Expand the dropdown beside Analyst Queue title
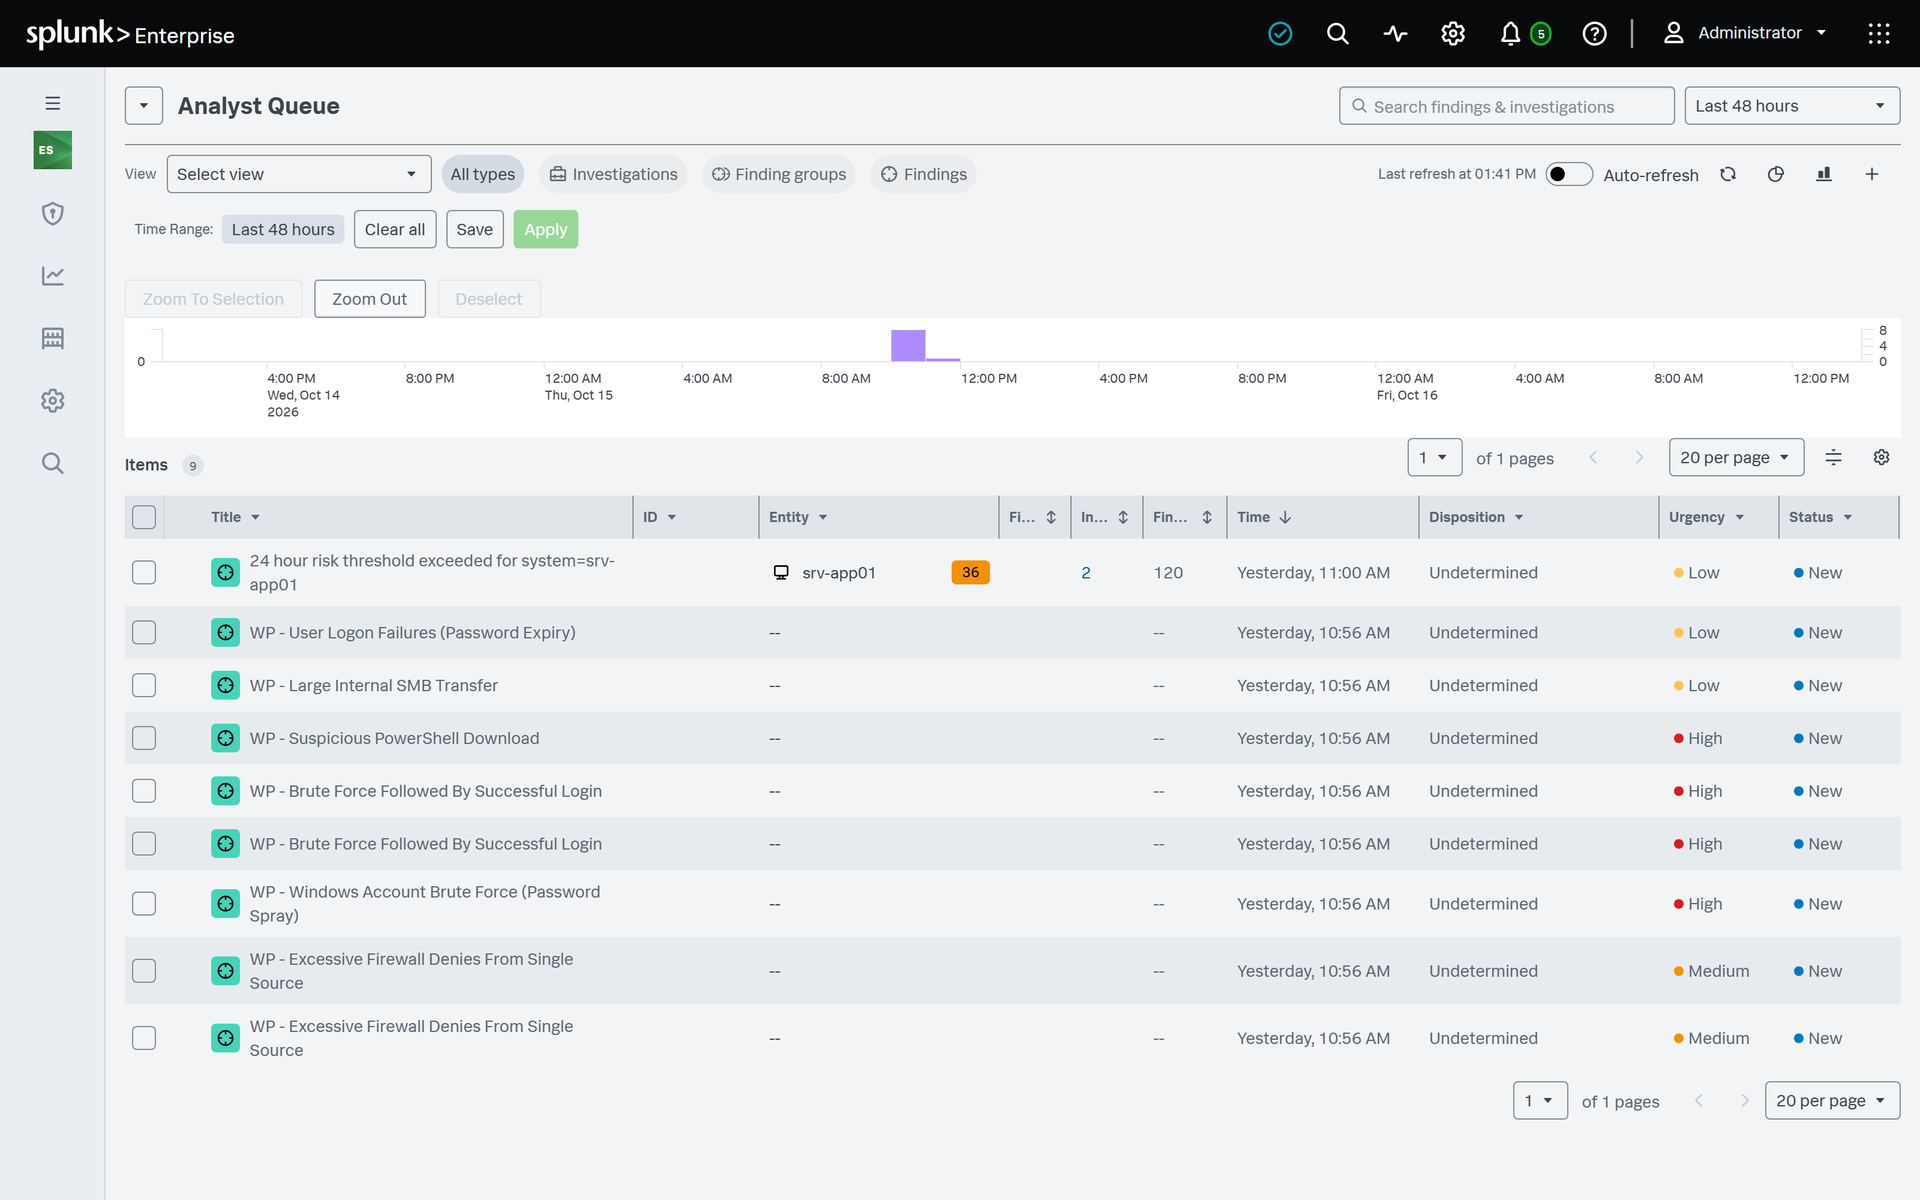Screen dimensions: 1920x1200 144,106
